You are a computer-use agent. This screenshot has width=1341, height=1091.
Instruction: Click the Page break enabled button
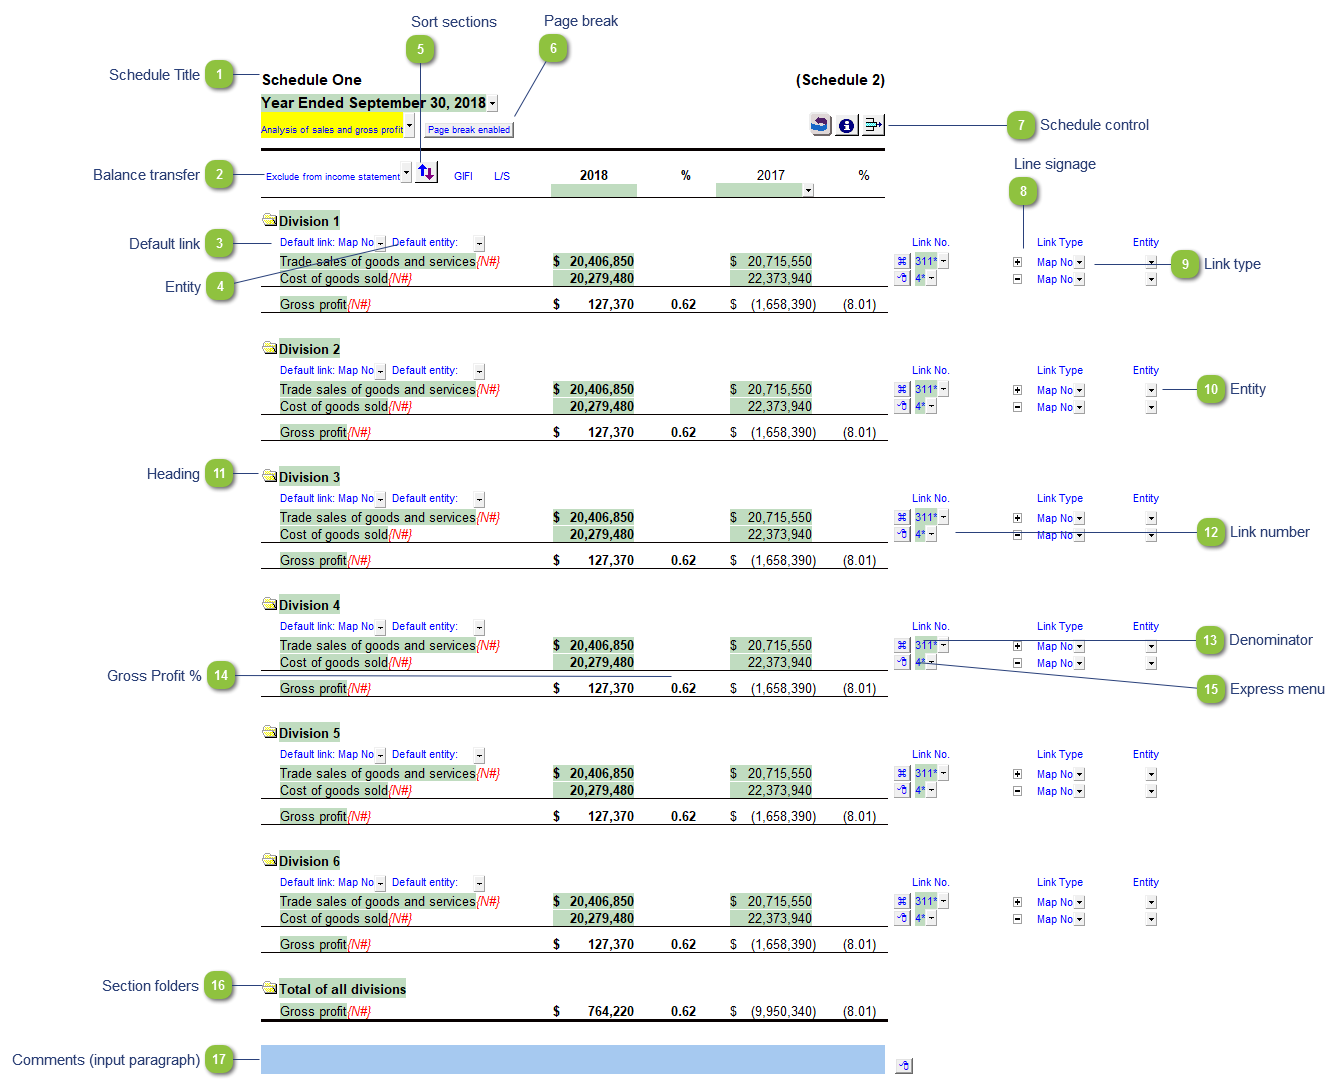469,130
